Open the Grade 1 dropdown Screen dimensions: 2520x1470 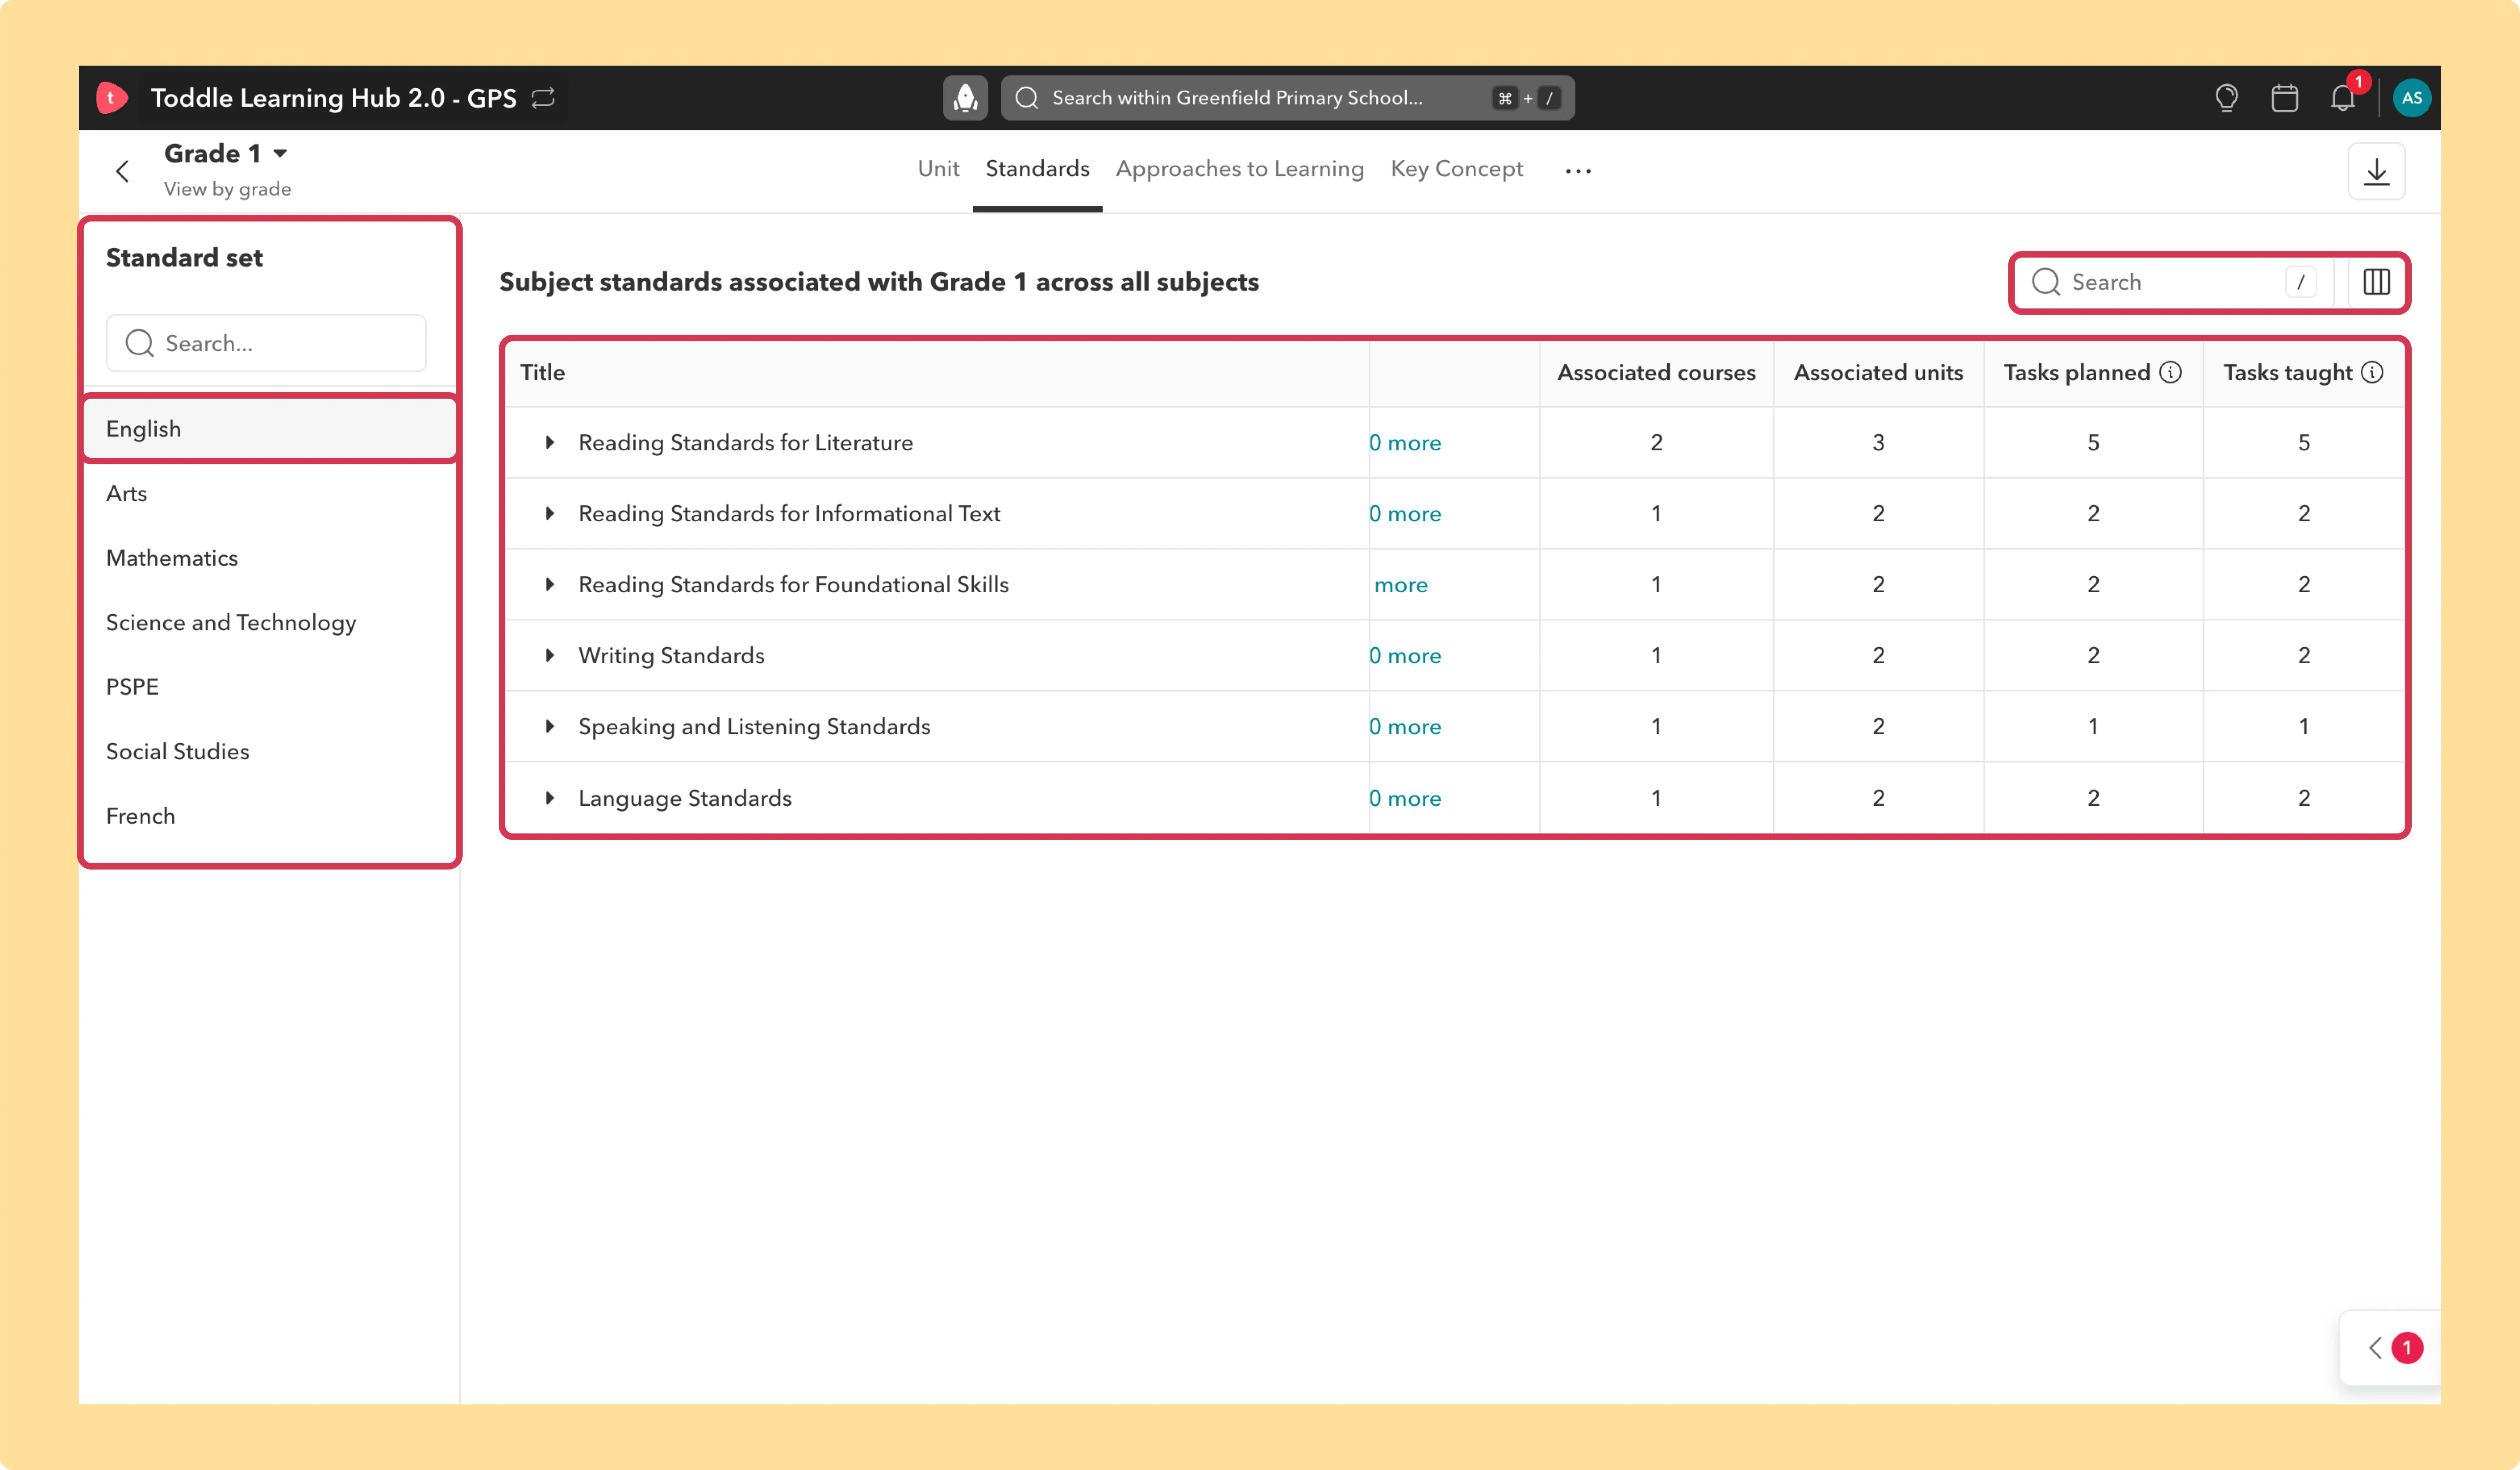pos(226,153)
